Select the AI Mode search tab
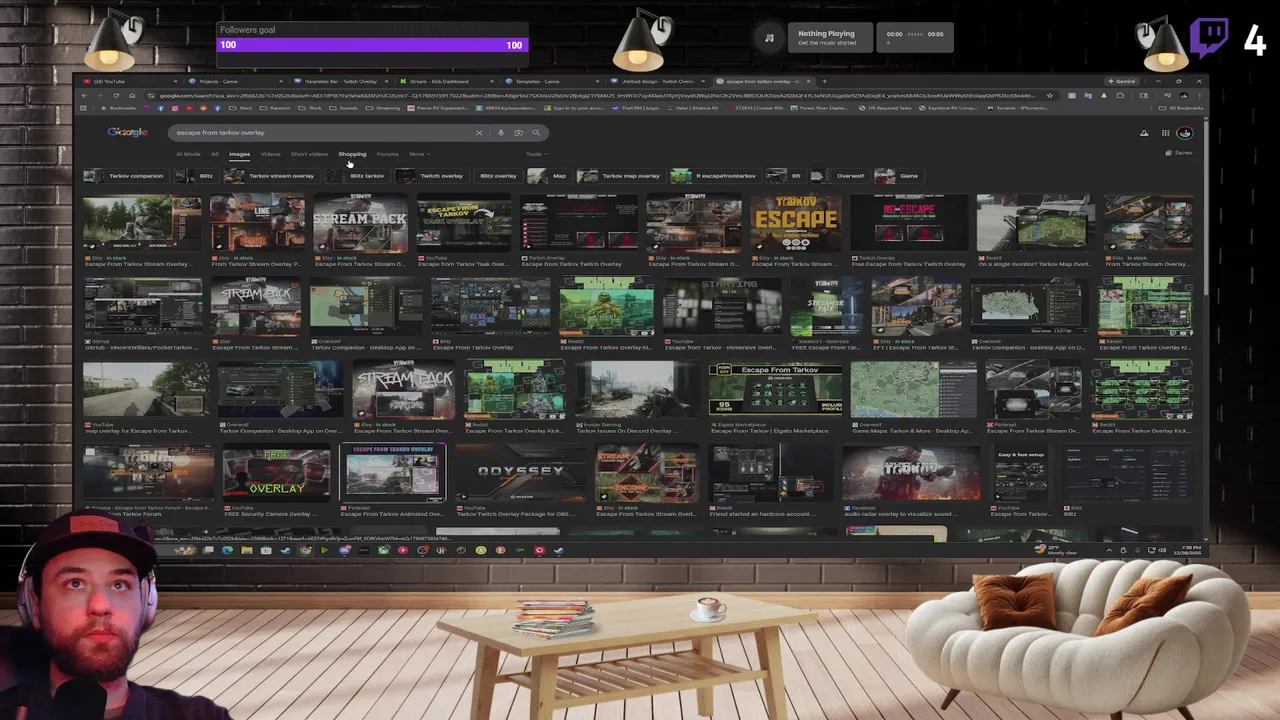Image resolution: width=1280 pixels, height=720 pixels. click(x=188, y=154)
